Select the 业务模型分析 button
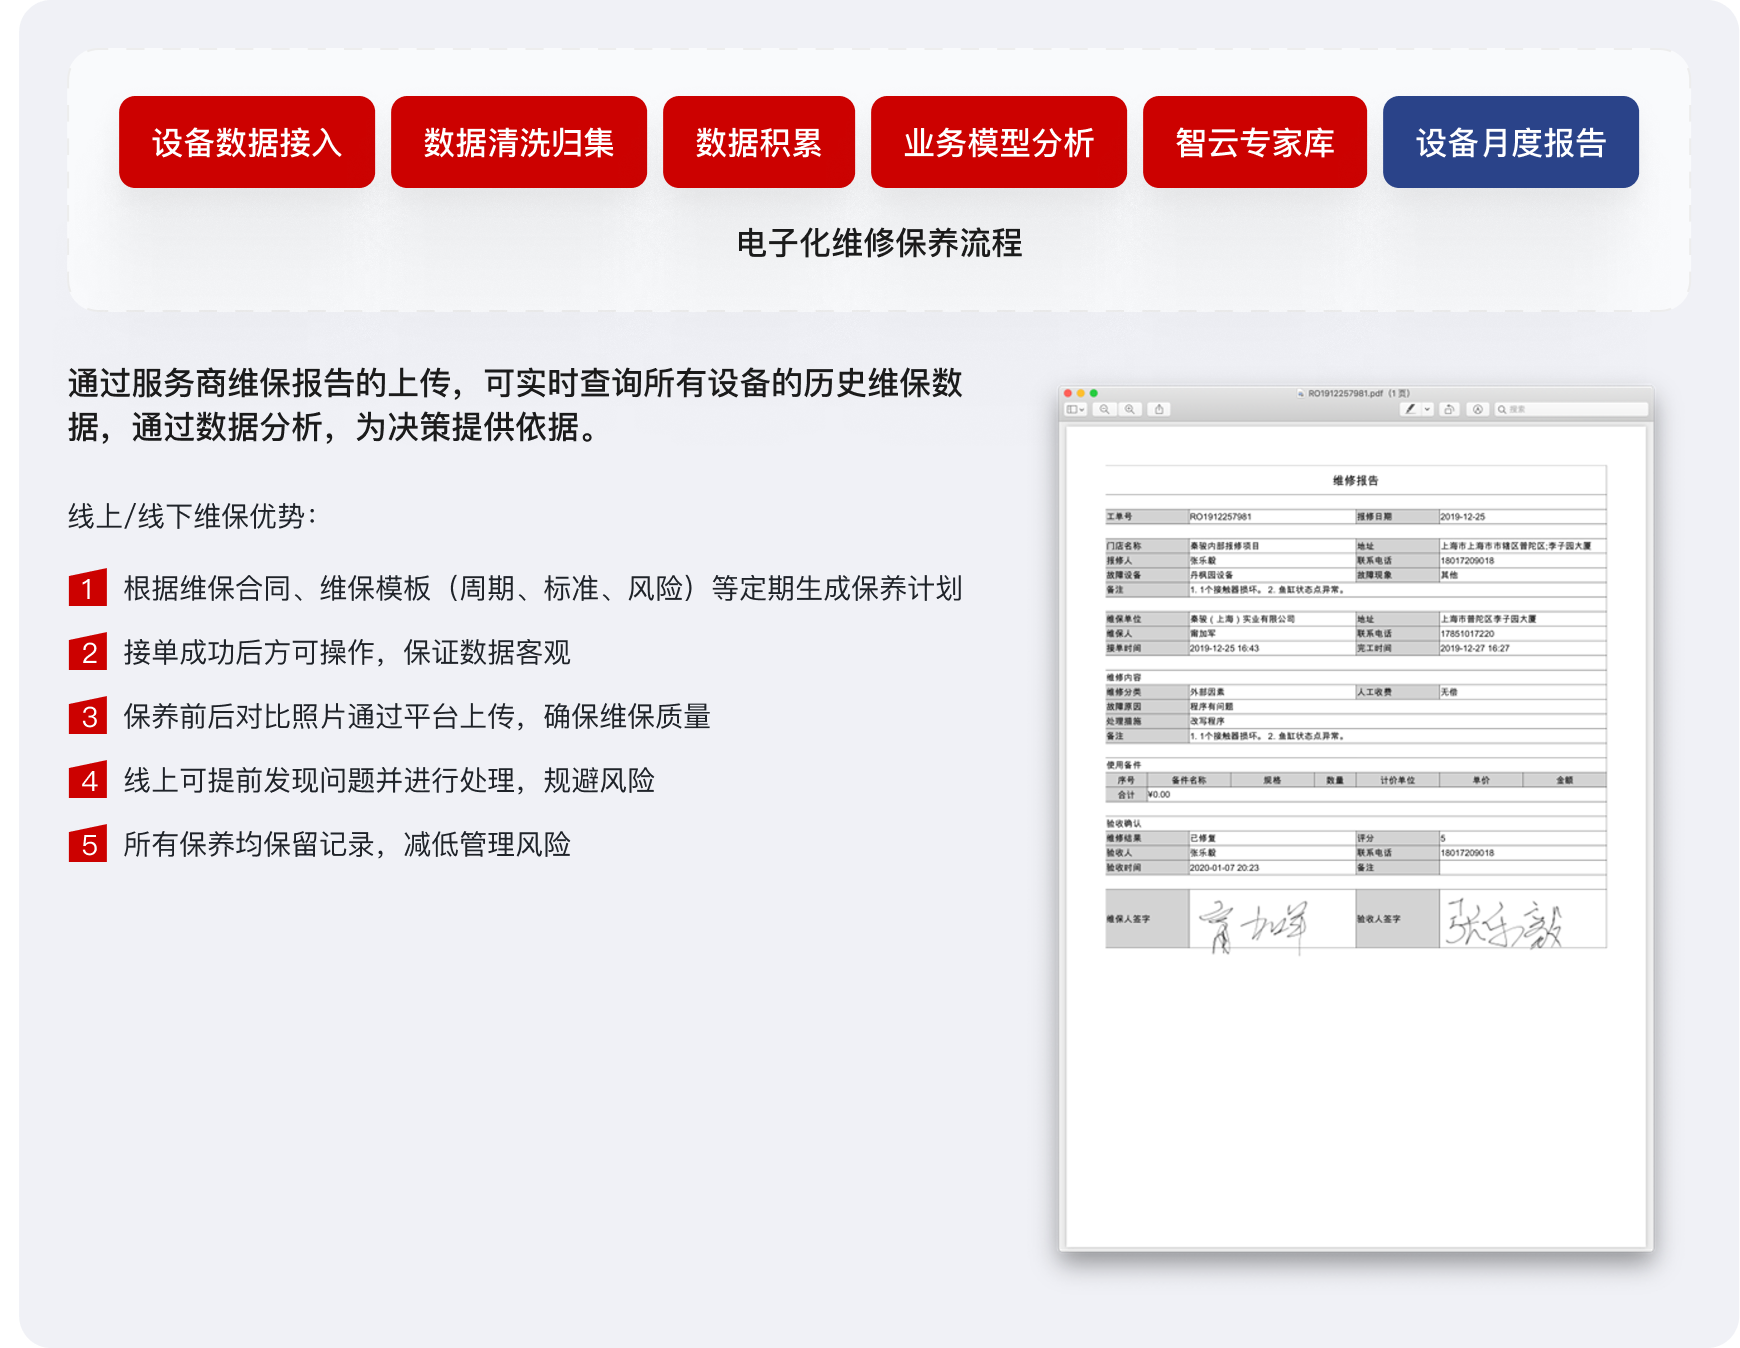The width and height of the screenshot is (1740, 1348). coord(1000,144)
